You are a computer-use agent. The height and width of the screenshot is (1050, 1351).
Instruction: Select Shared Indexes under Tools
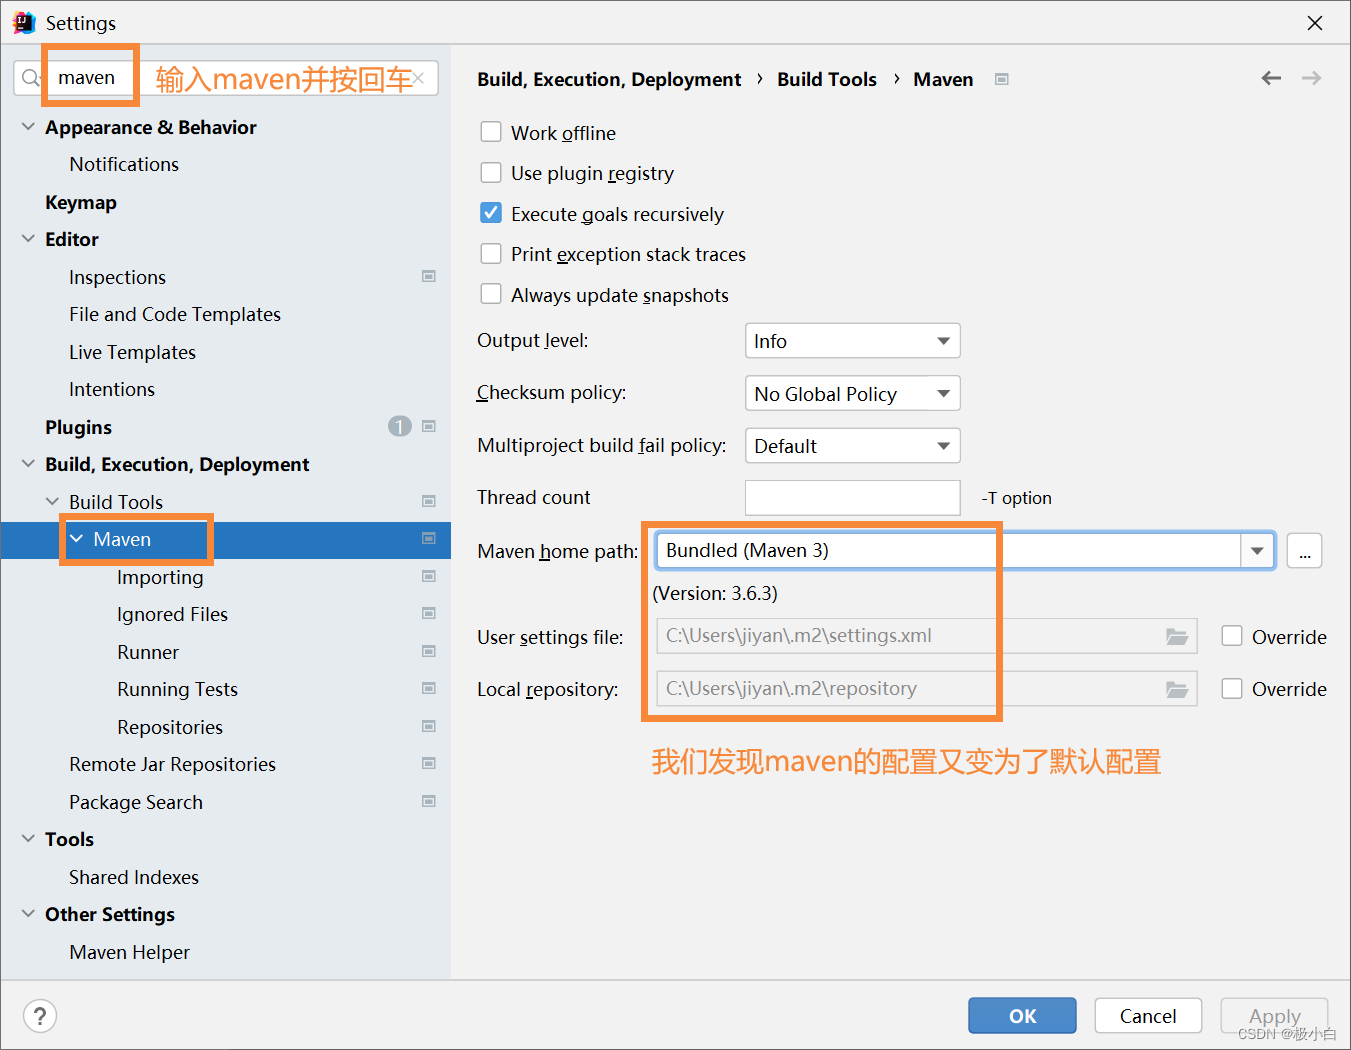point(134,877)
